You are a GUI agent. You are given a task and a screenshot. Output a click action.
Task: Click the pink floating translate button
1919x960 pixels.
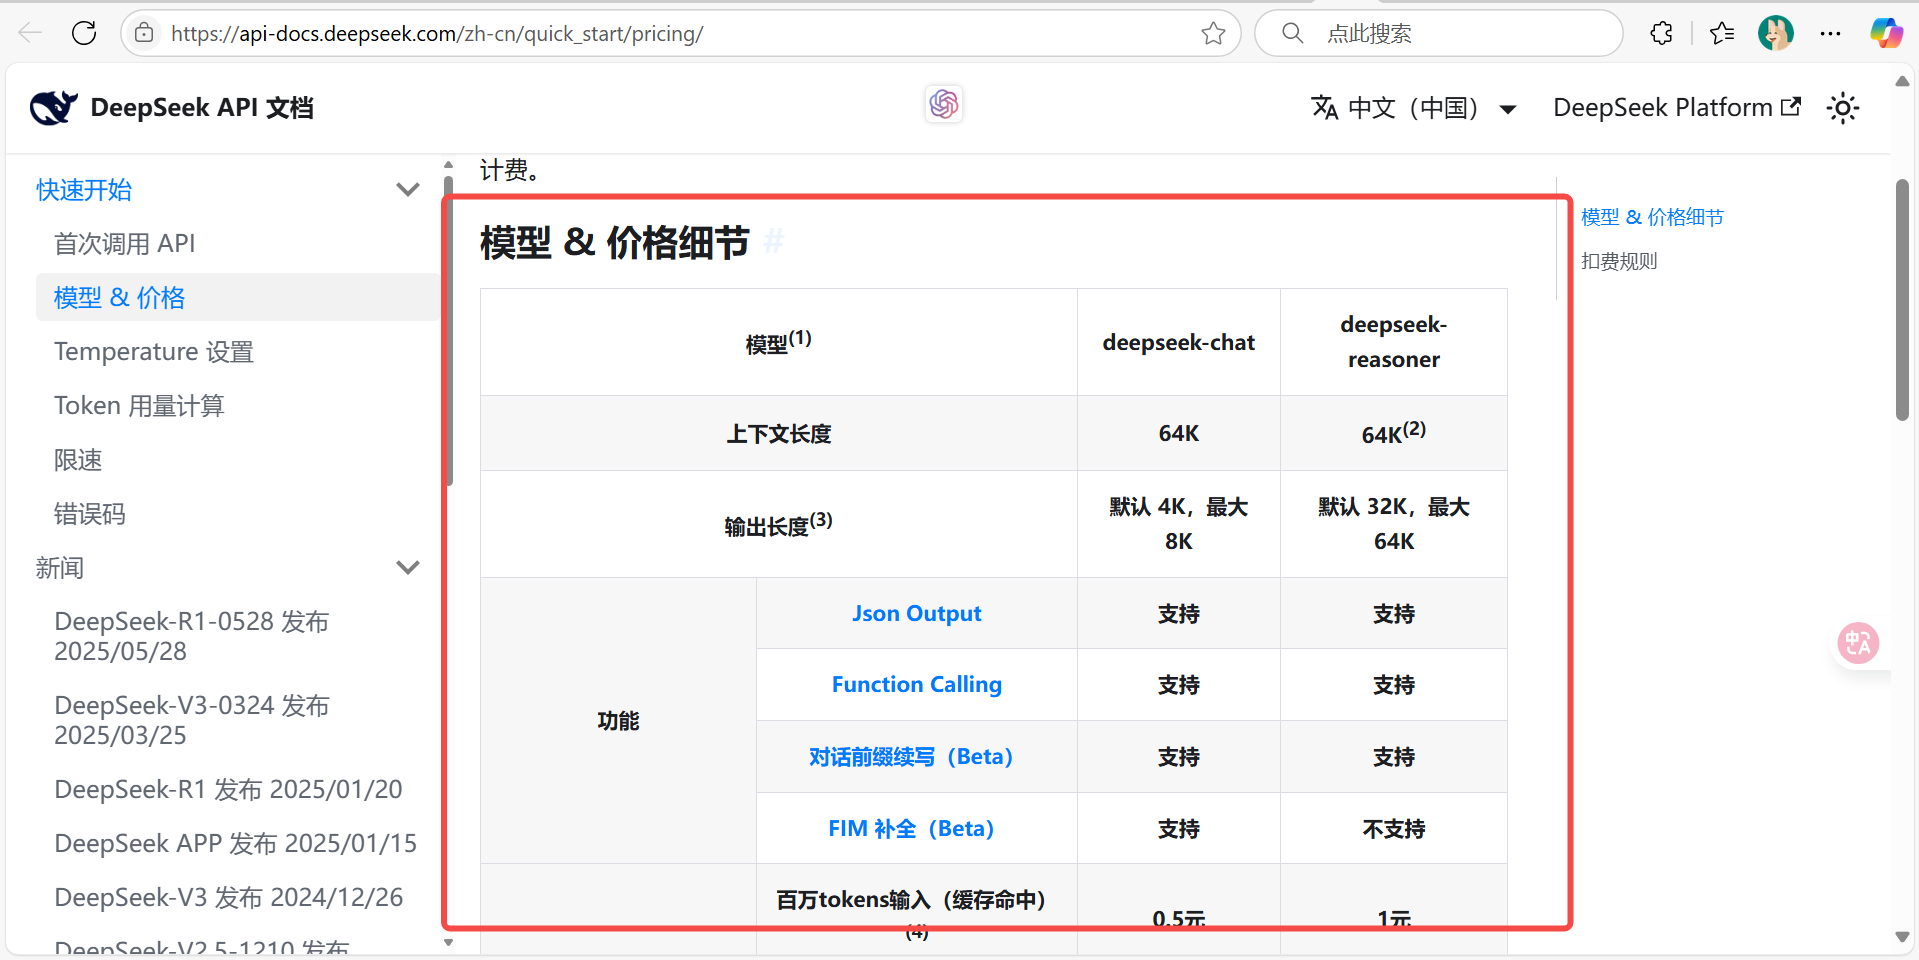coord(1858,643)
